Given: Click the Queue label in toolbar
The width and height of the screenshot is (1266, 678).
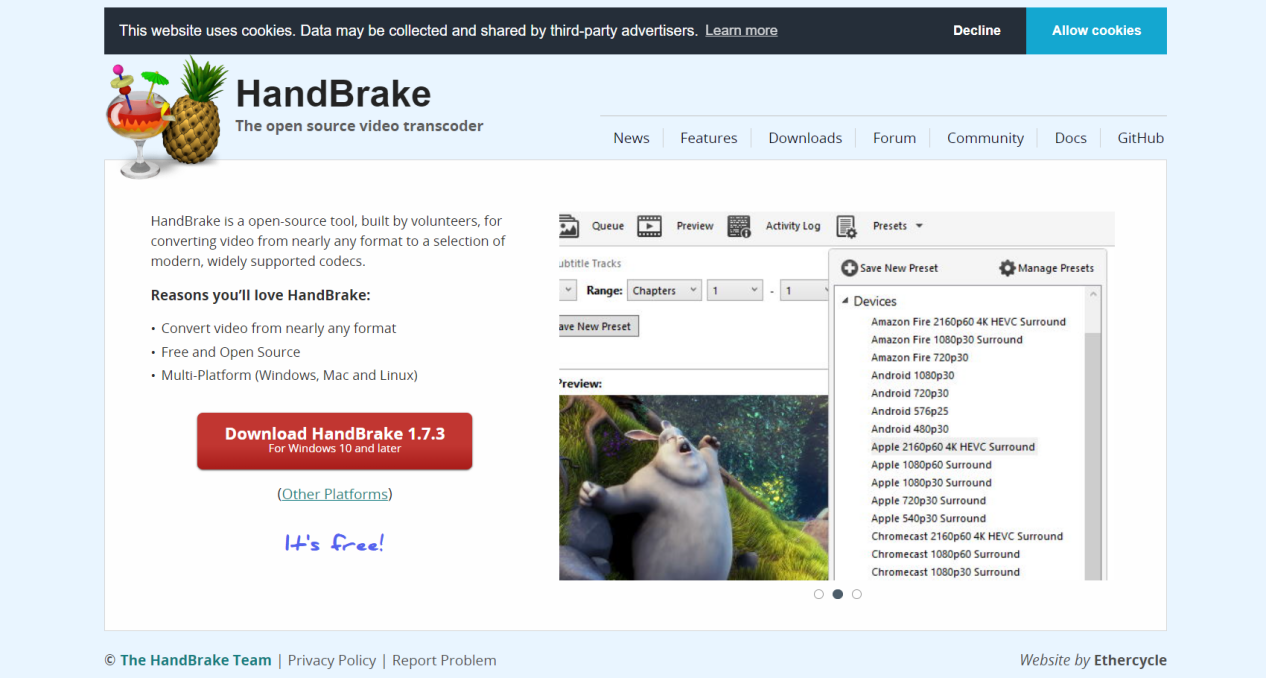Looking at the screenshot, I should (608, 226).
